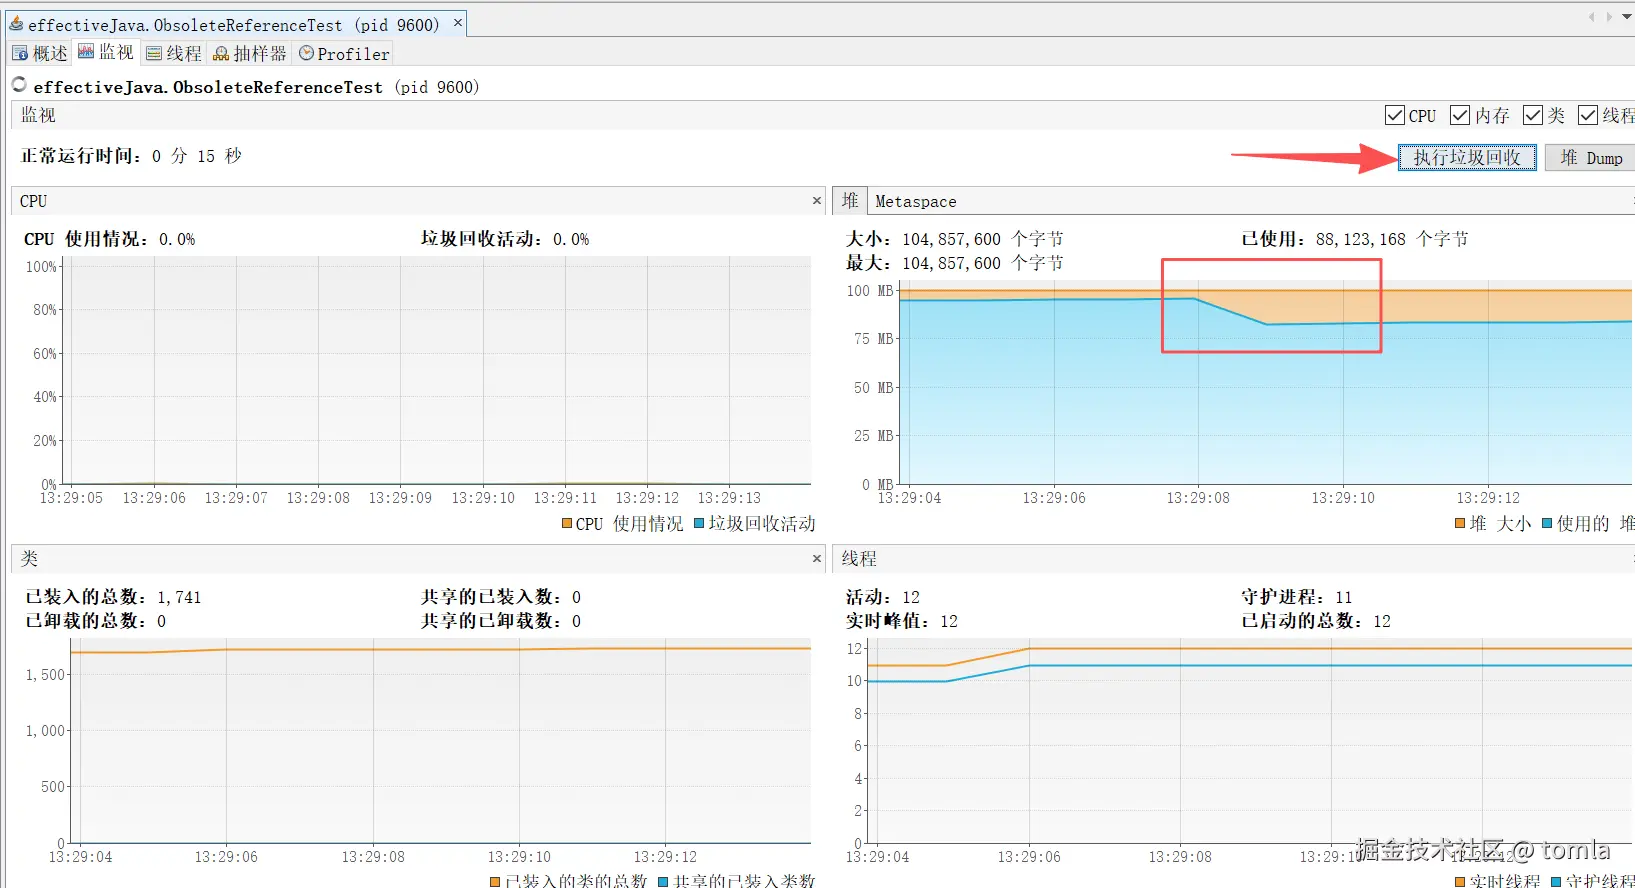Switch to the 线程 threads tab
Viewport: 1635px width, 888px height.
click(174, 53)
